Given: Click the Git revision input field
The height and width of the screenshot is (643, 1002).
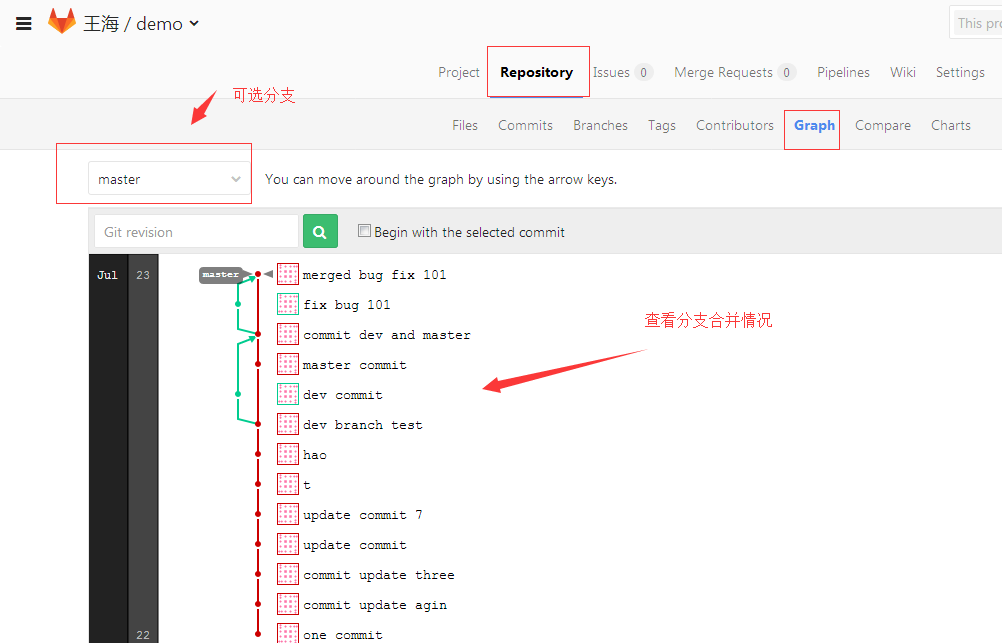Looking at the screenshot, I should [196, 232].
